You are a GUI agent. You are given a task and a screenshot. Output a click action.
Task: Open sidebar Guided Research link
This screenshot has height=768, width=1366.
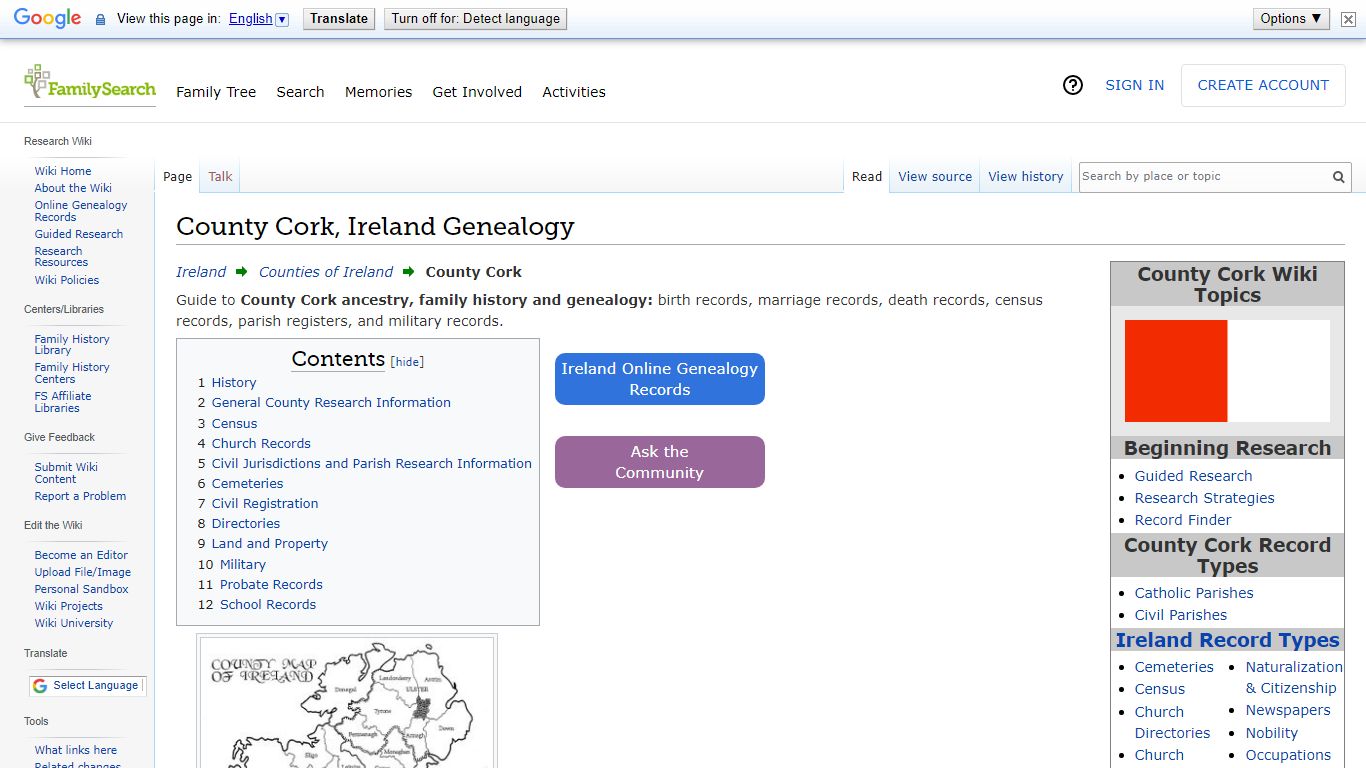[79, 234]
